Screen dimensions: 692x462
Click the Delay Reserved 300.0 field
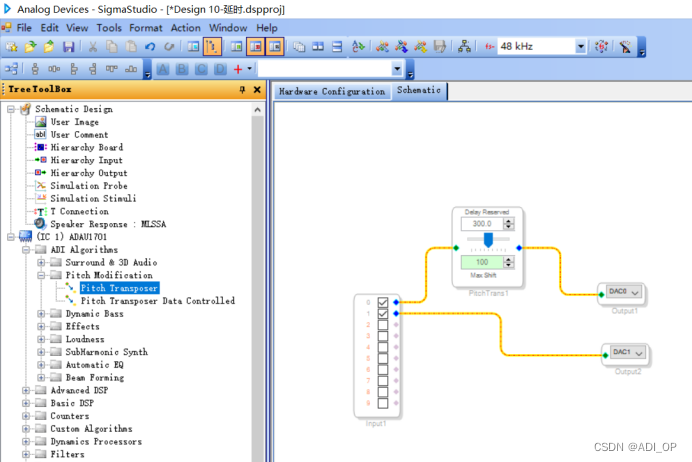(x=482, y=224)
